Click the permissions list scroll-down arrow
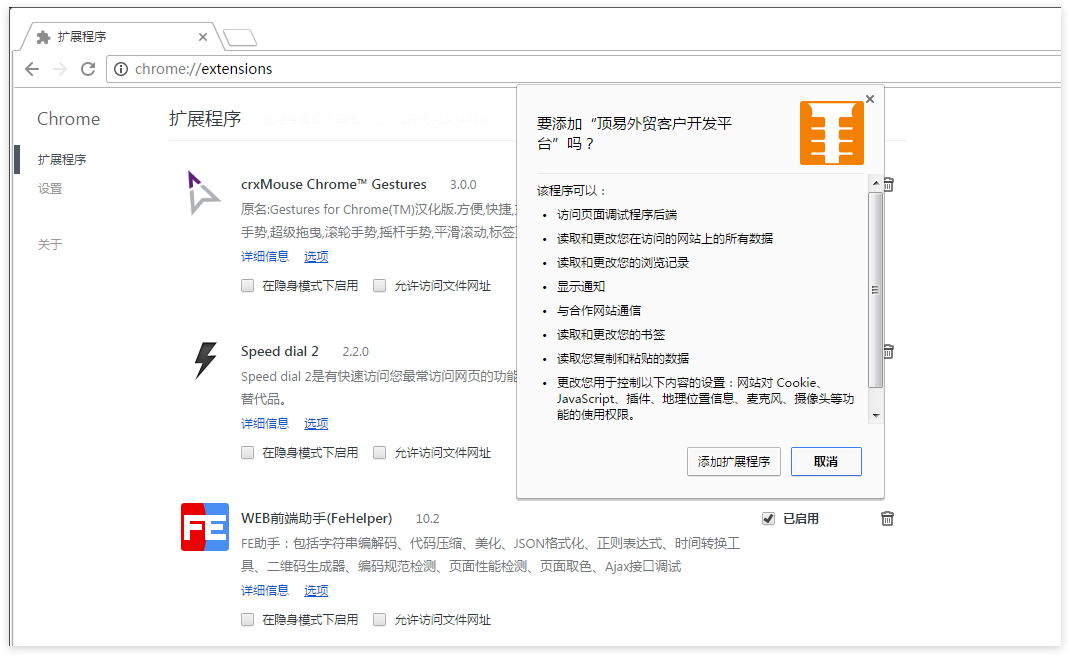Image resolution: width=1070 pixels, height=657 pixels. pos(876,415)
